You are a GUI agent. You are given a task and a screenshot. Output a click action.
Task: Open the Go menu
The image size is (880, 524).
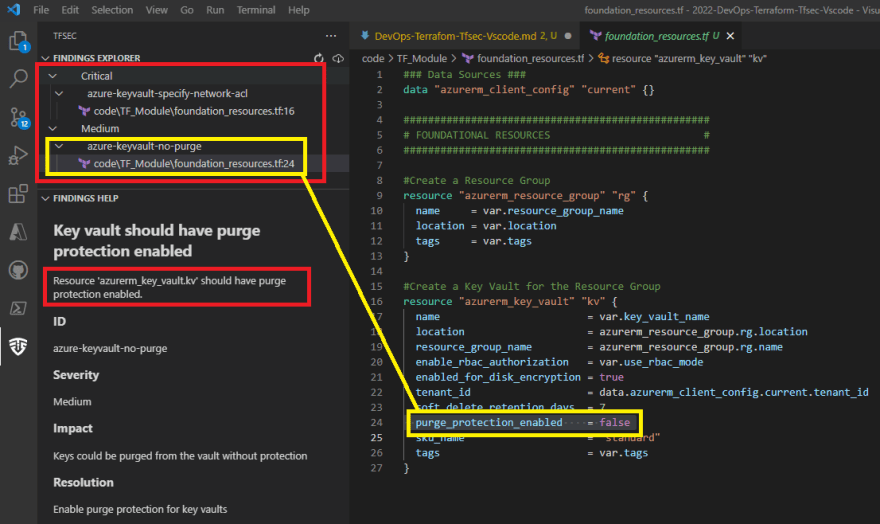click(187, 10)
